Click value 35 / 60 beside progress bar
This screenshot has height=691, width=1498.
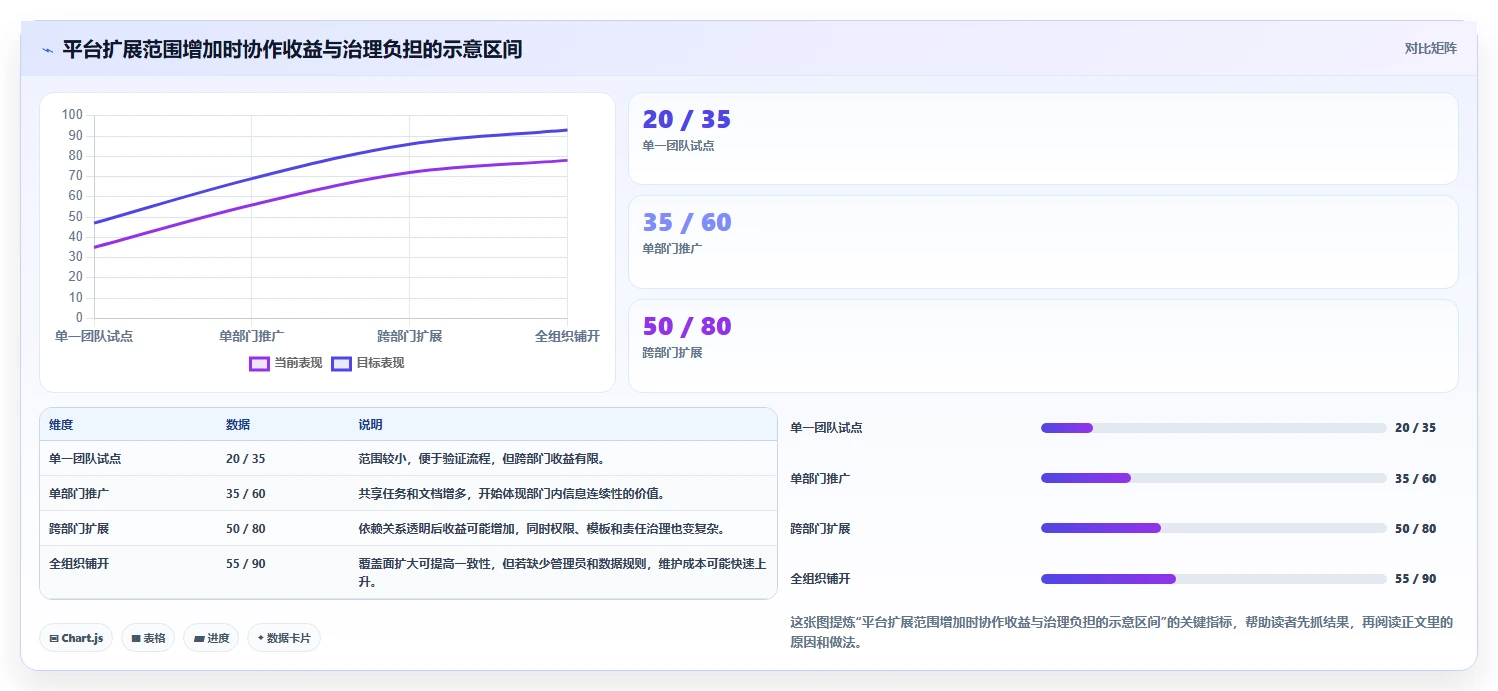(1415, 479)
